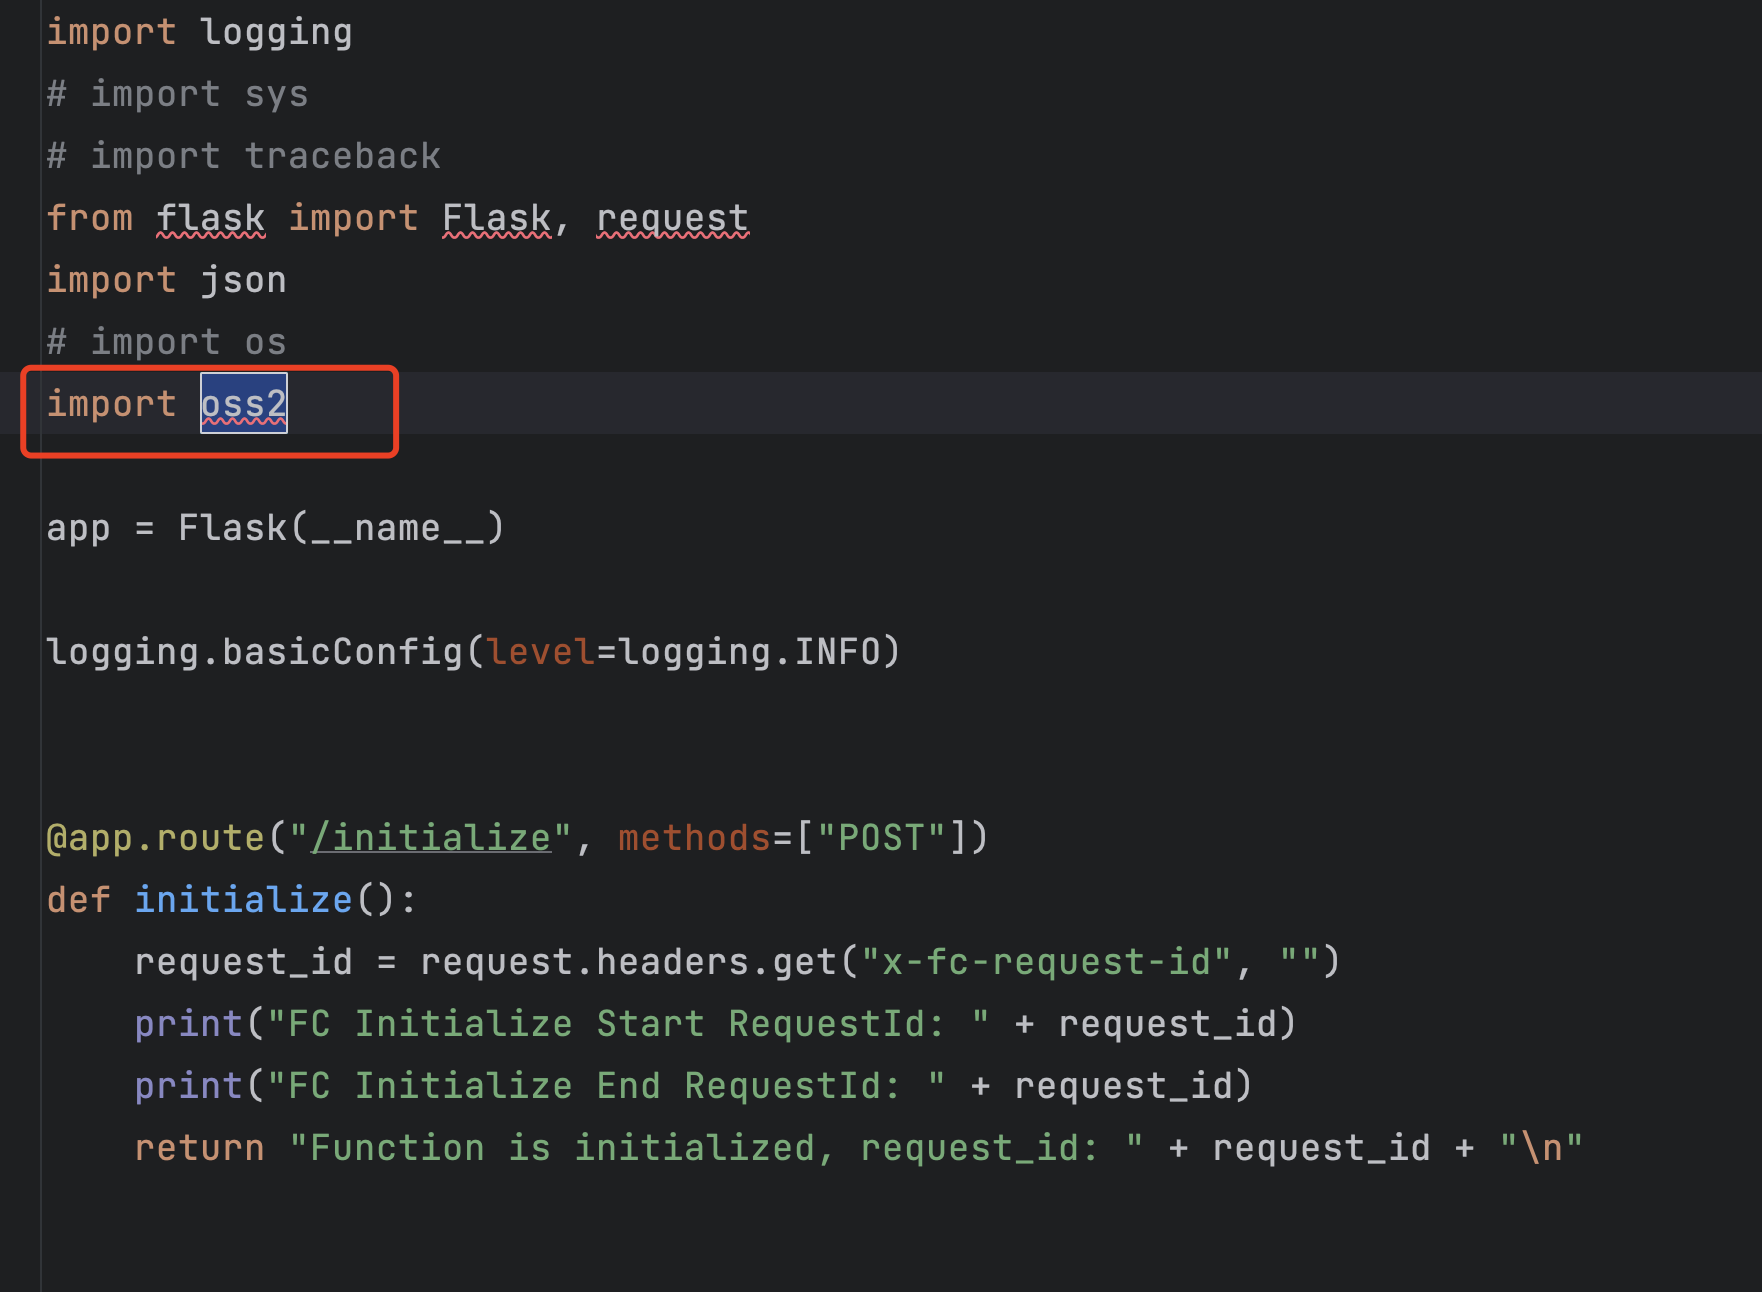Click "__name__" inside the Flask call

398,528
